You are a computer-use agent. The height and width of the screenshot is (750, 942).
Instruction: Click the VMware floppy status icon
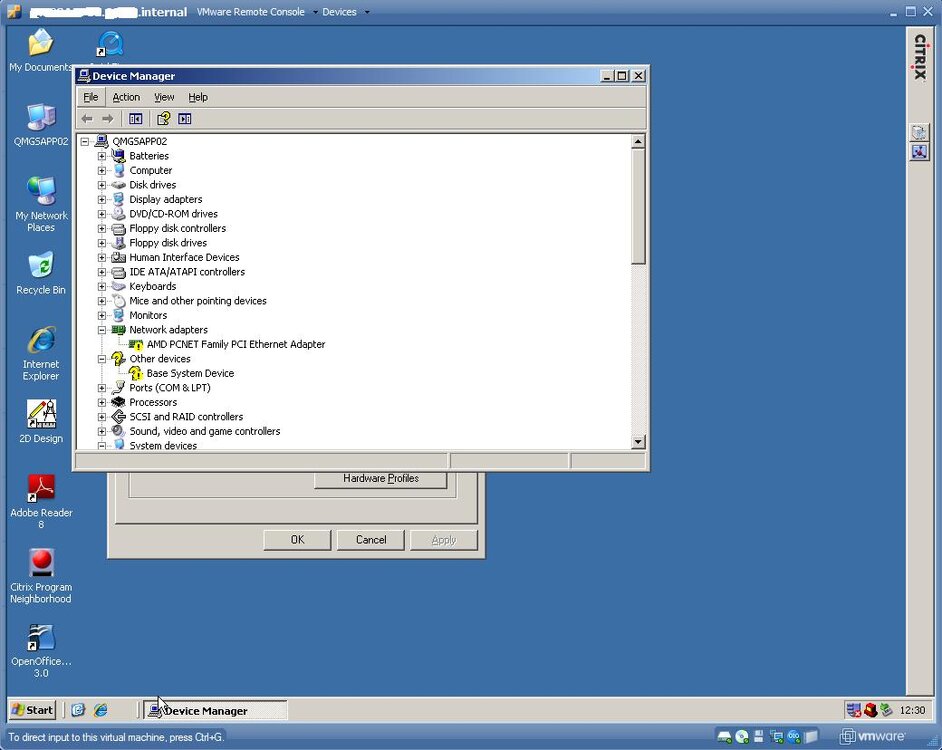coord(759,737)
